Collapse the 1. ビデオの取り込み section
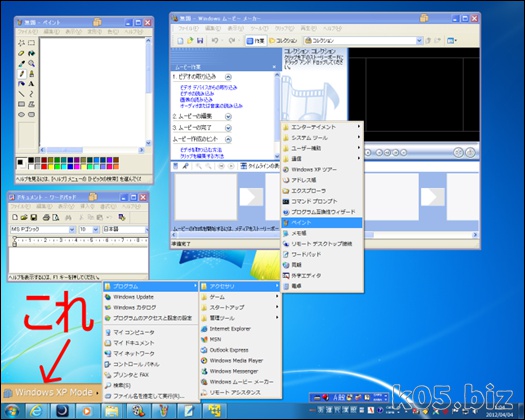 pos(228,77)
